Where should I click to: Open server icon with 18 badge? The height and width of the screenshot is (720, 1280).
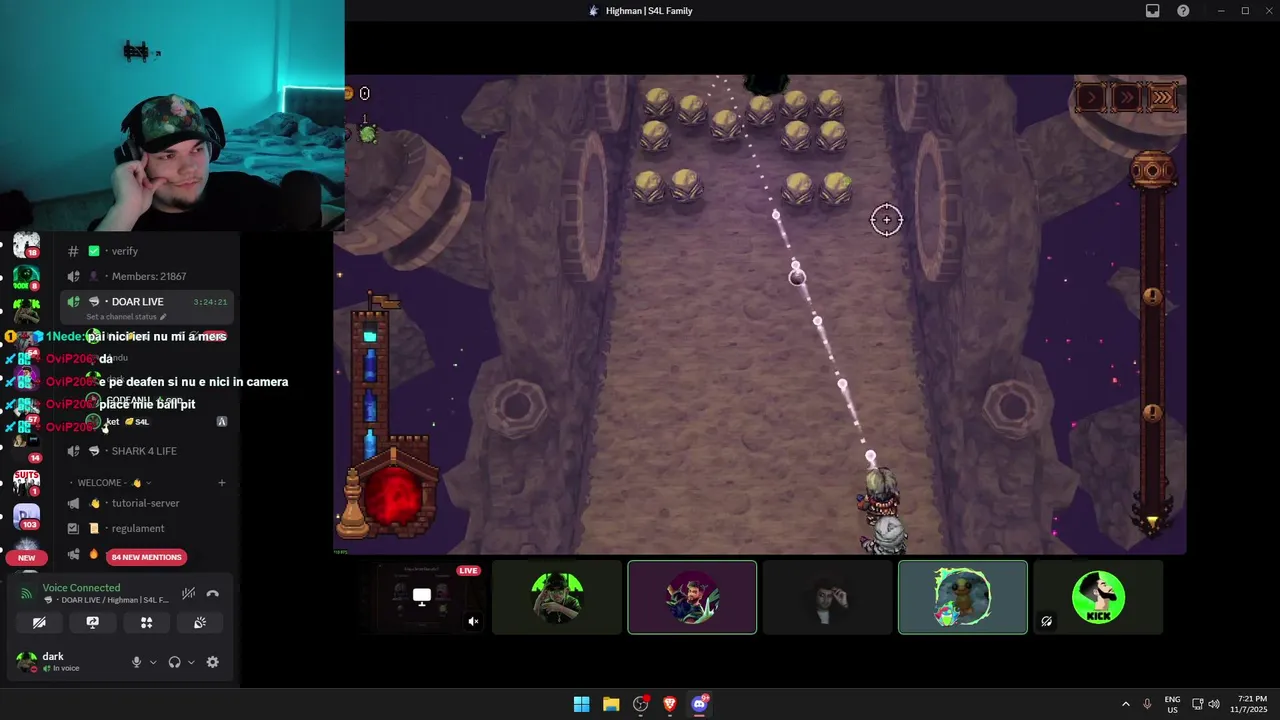click(26, 245)
